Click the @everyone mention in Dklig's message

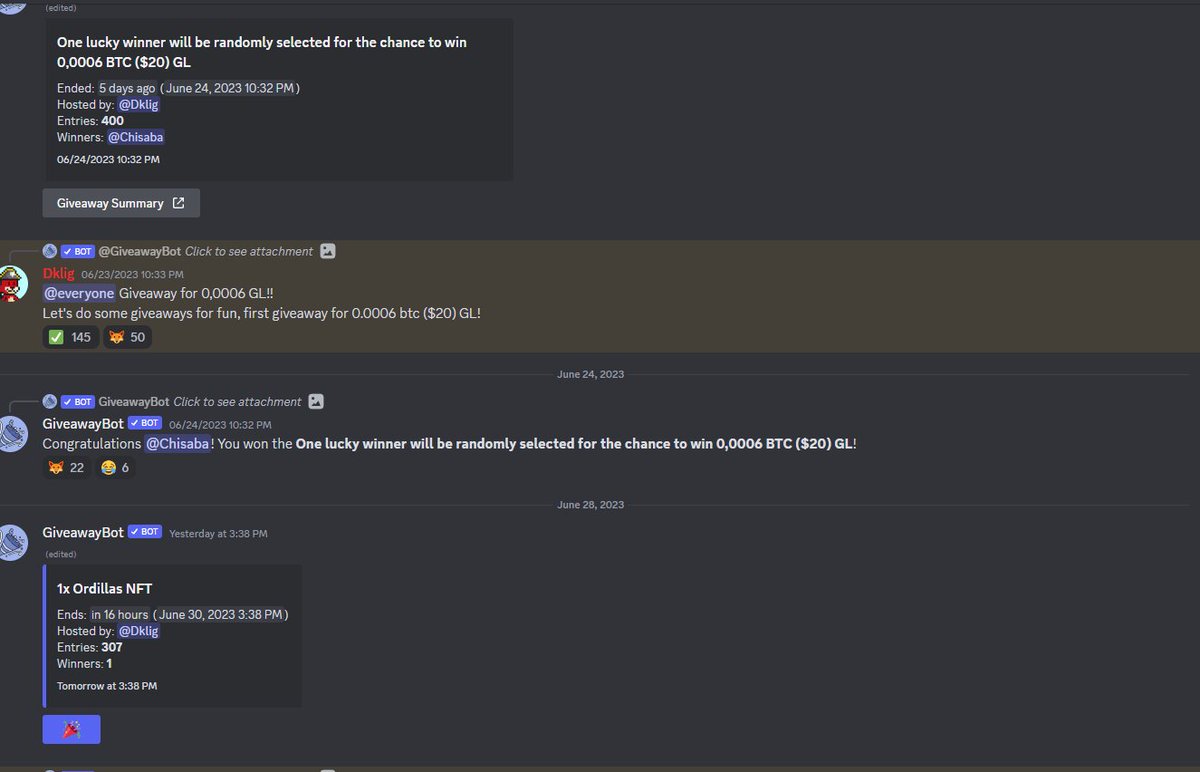click(79, 293)
